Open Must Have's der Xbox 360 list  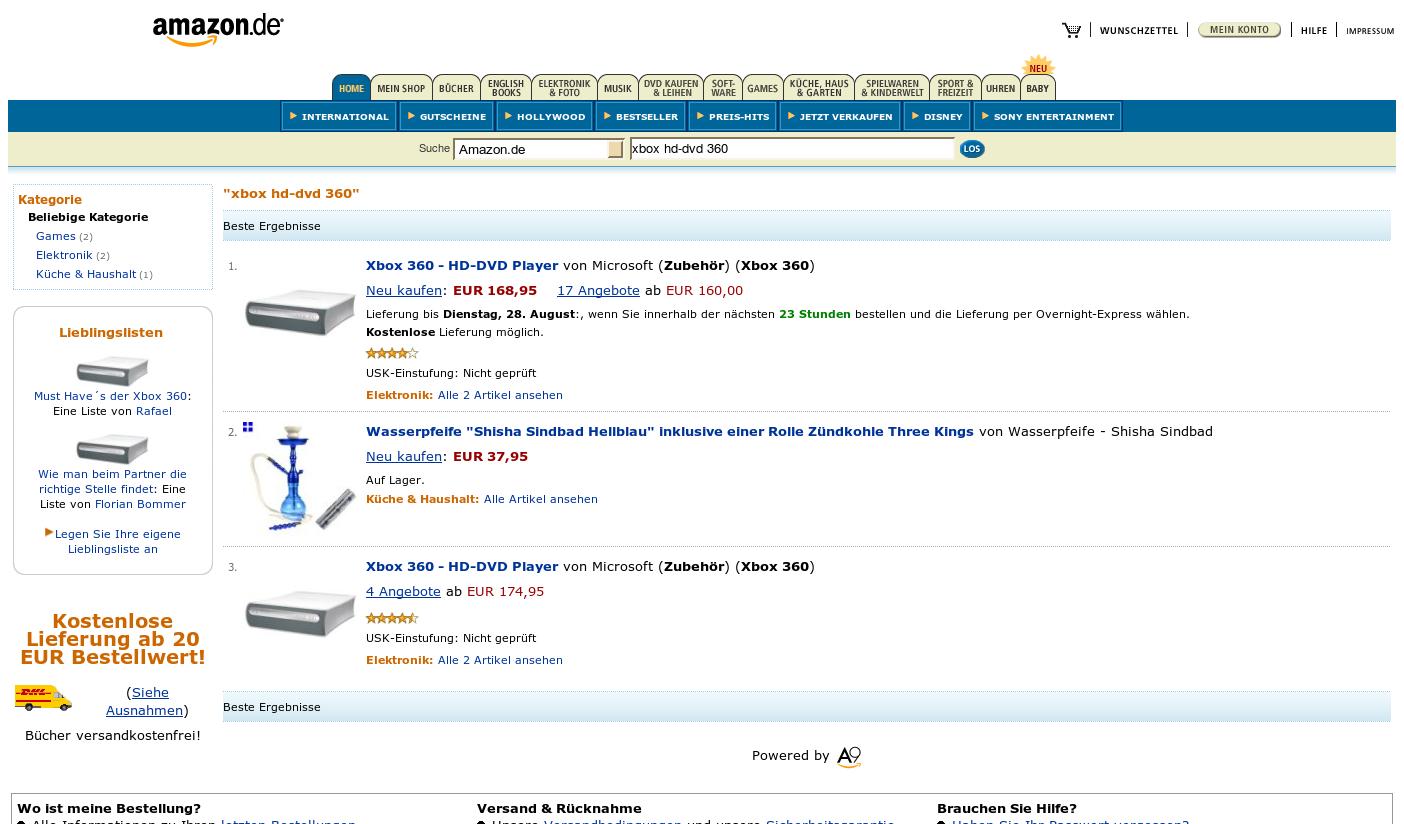pos(111,396)
